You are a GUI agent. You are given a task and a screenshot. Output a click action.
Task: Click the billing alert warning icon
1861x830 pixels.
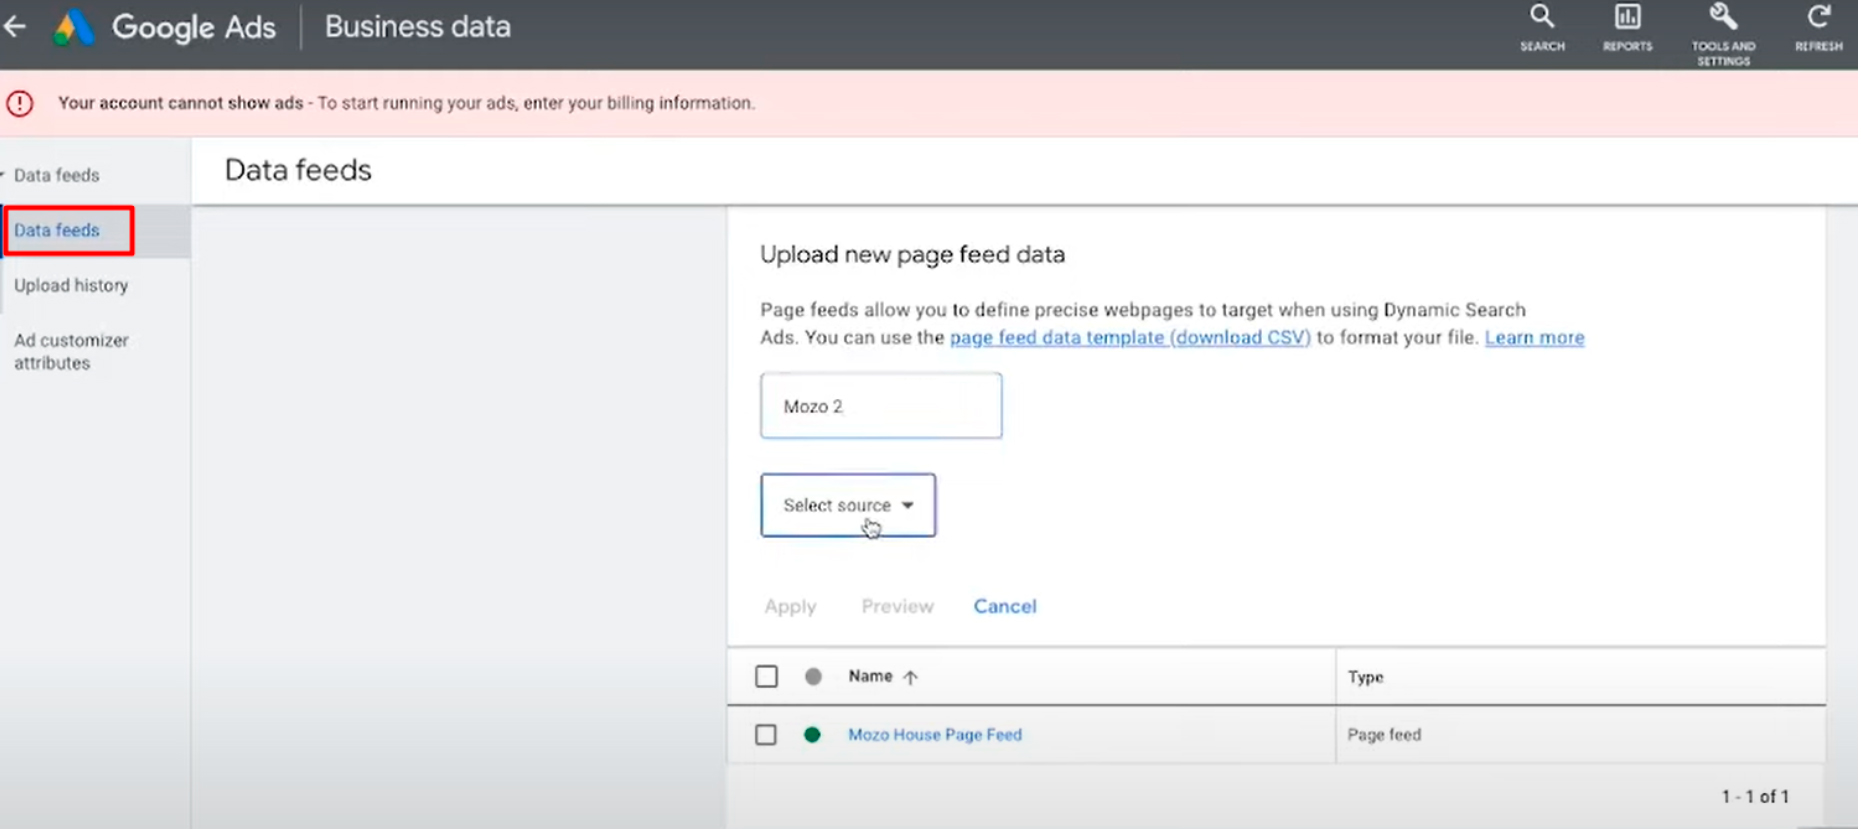[20, 103]
